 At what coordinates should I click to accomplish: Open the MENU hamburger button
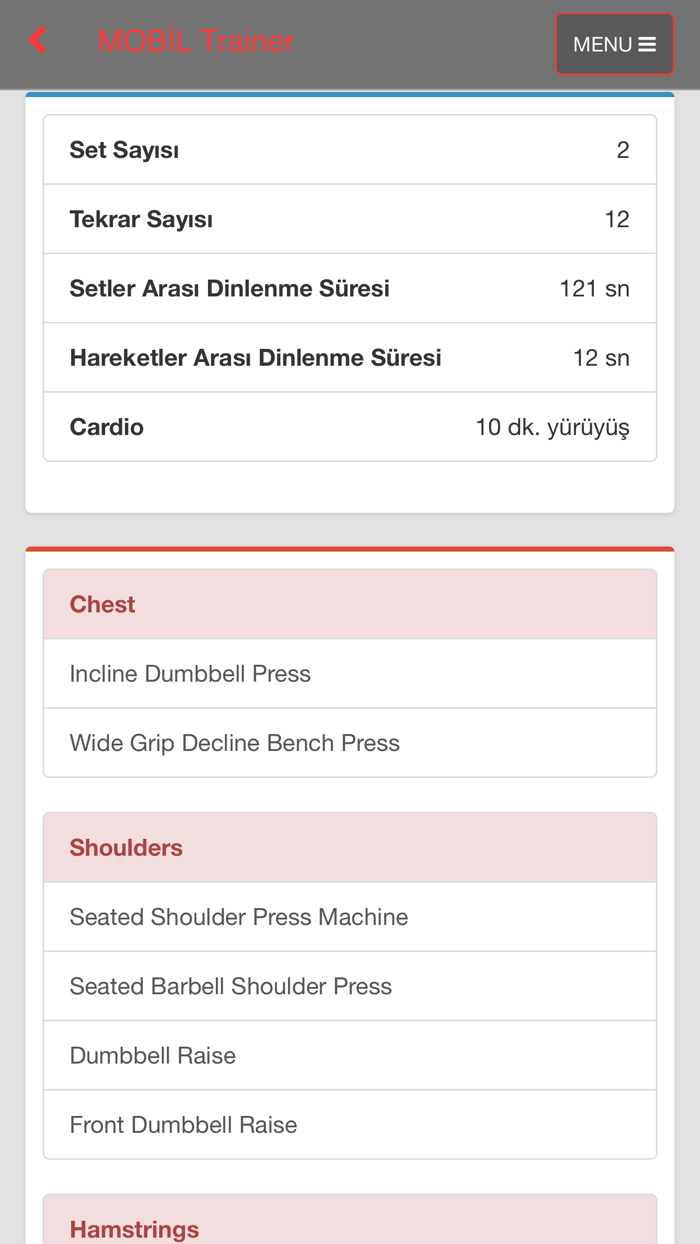click(x=614, y=44)
